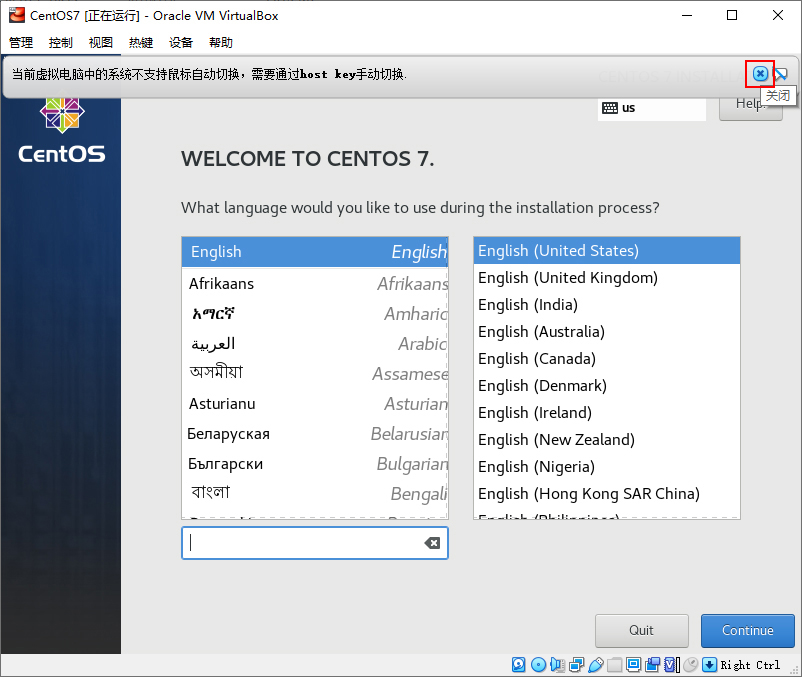Open the 视图 menu
The image size is (802, 682).
[x=100, y=41]
